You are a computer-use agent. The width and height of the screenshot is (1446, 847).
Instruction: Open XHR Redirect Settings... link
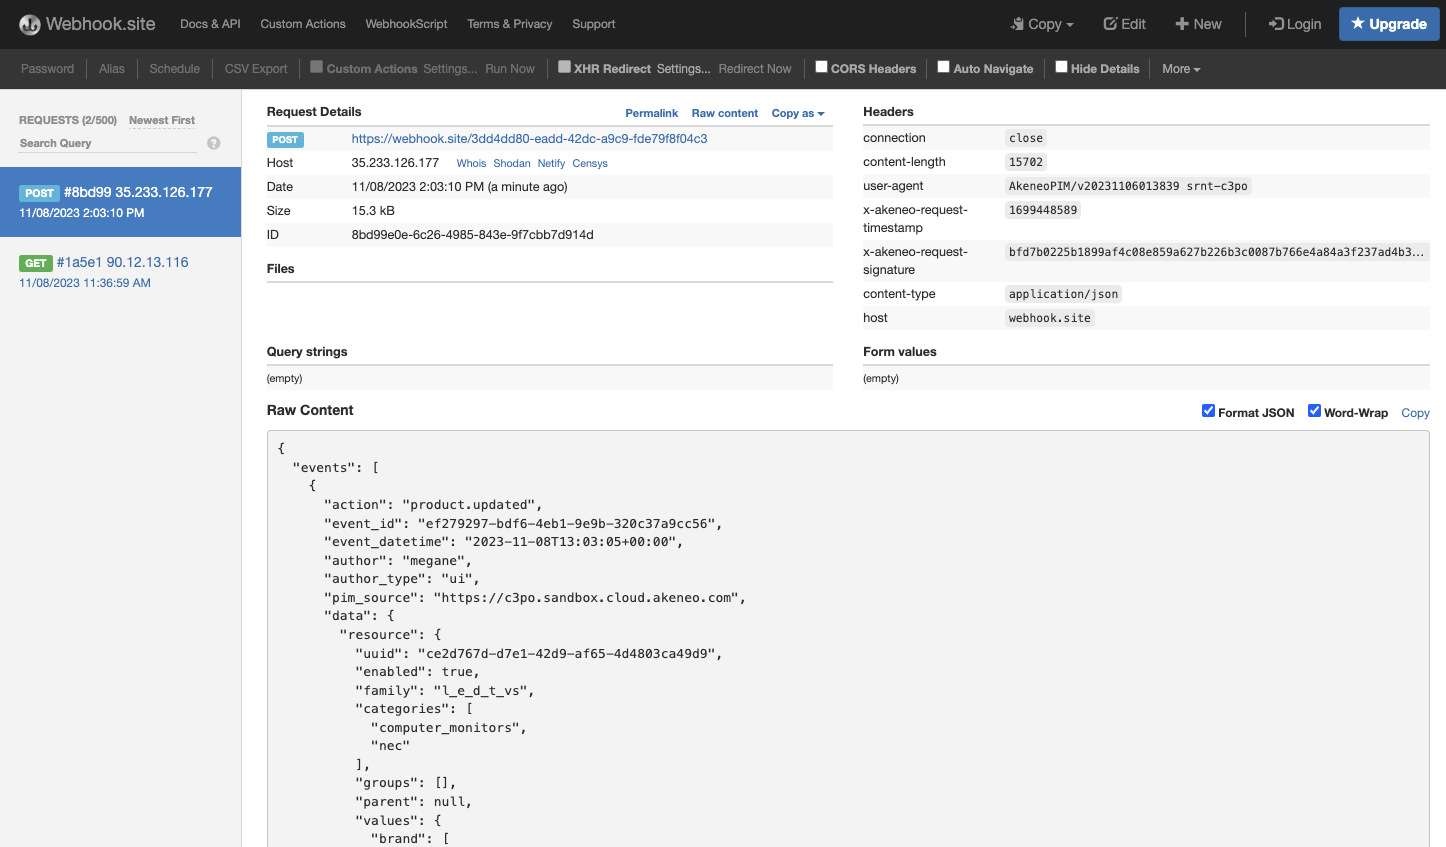684,69
